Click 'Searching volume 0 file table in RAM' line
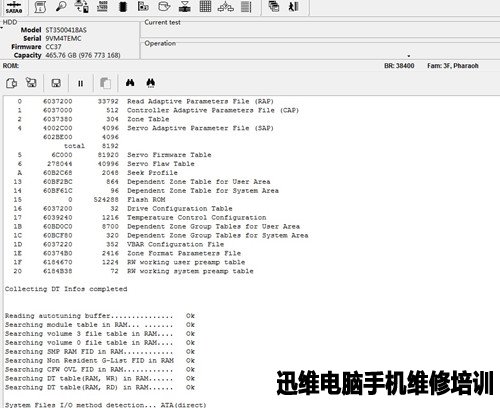 click(x=100, y=343)
